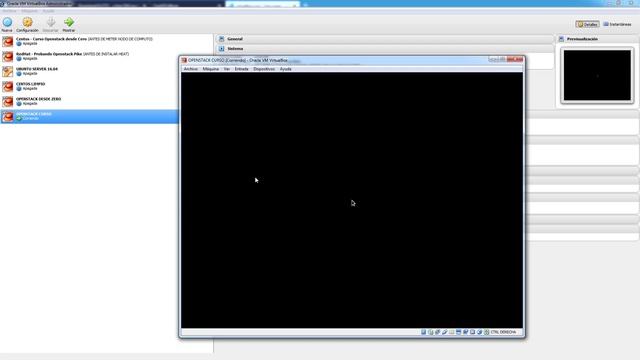640x360 pixels.
Task: Click CTRL DERECHA host key text
Action: tap(503, 332)
